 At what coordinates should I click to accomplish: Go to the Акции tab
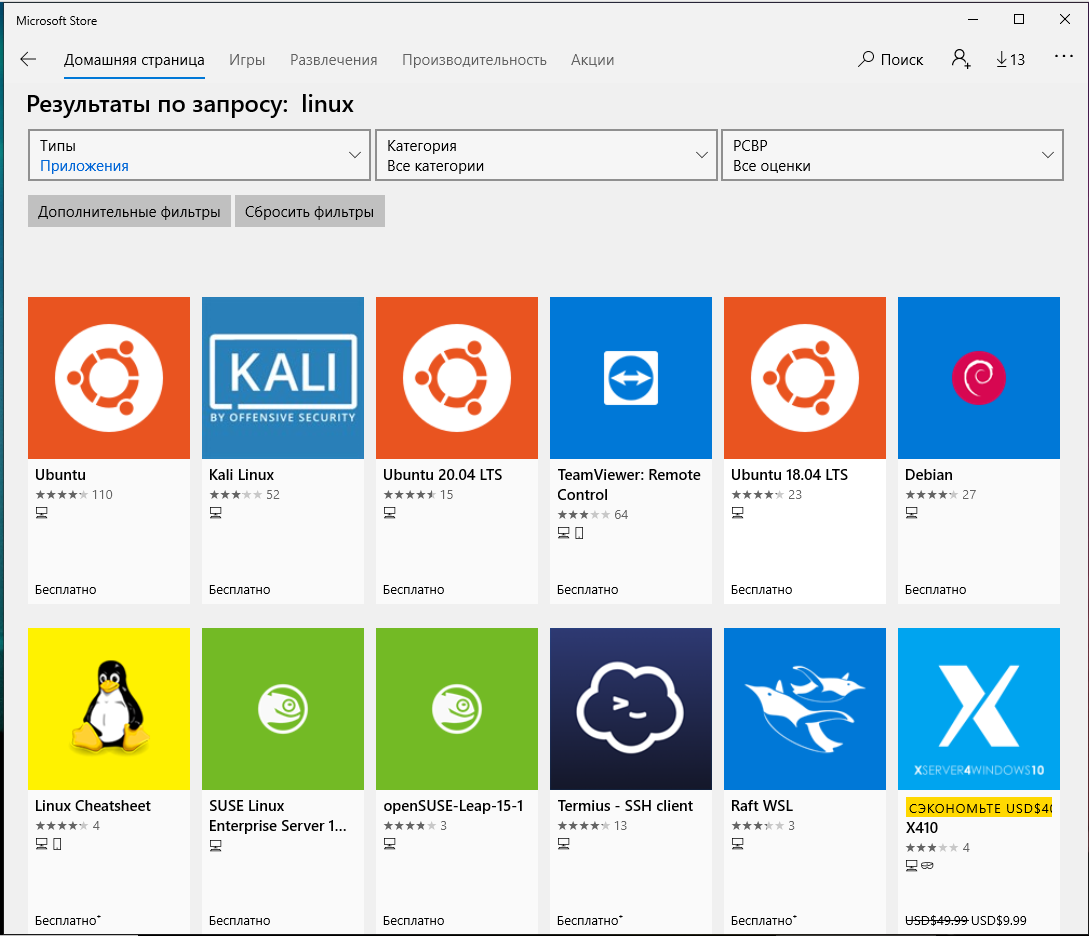click(592, 60)
